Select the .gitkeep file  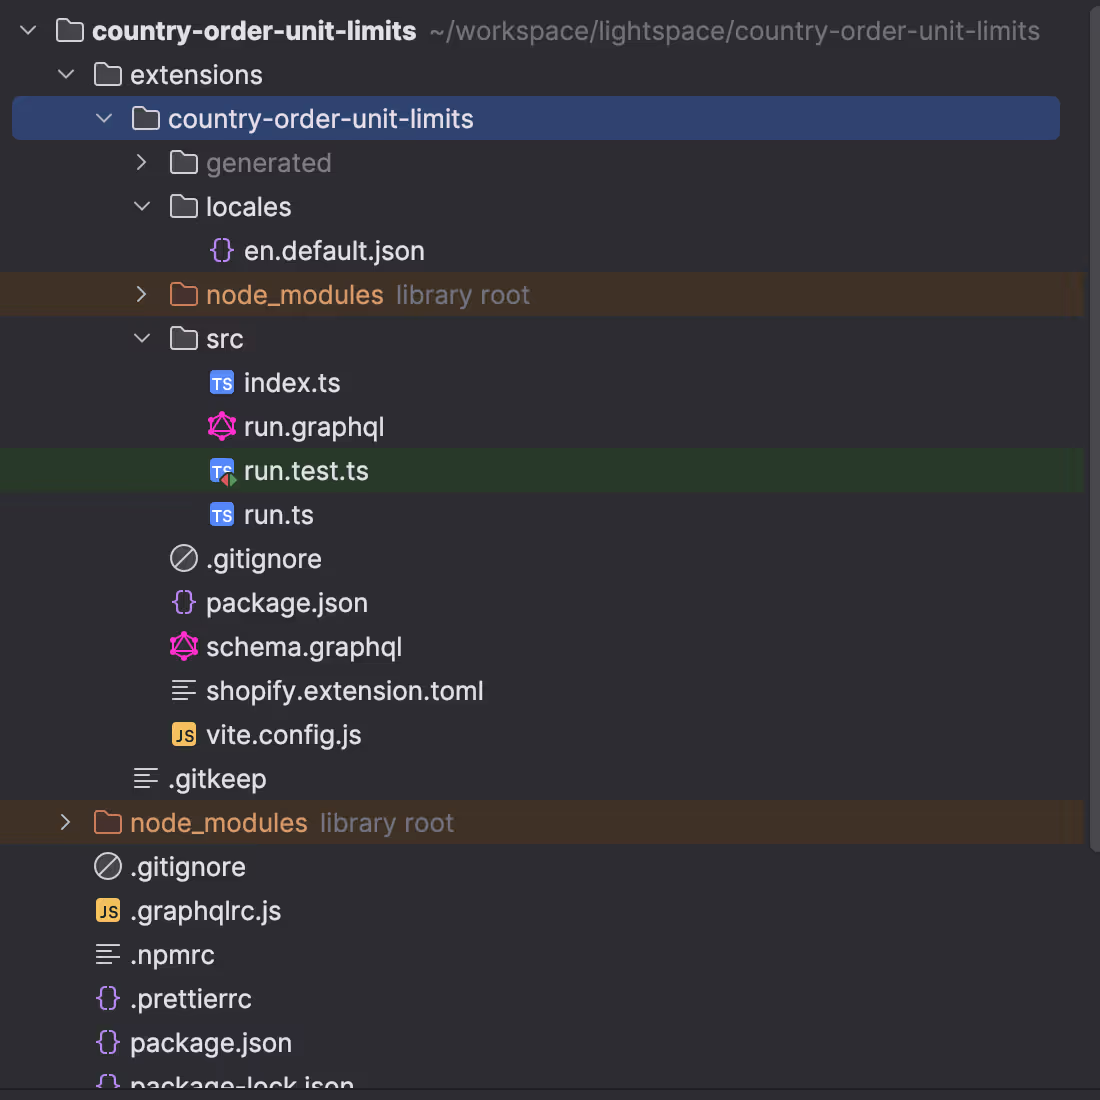pos(217,779)
